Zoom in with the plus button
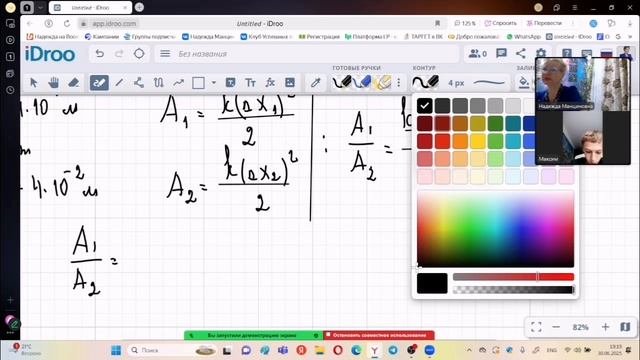Screen dimensions: 640x360 pos(605,327)
